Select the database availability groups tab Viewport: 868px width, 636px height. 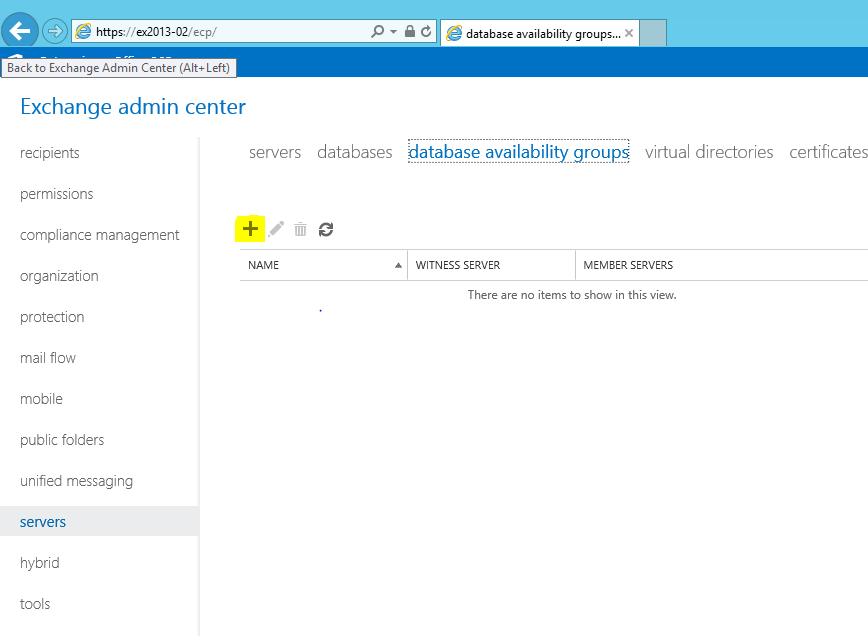519,152
